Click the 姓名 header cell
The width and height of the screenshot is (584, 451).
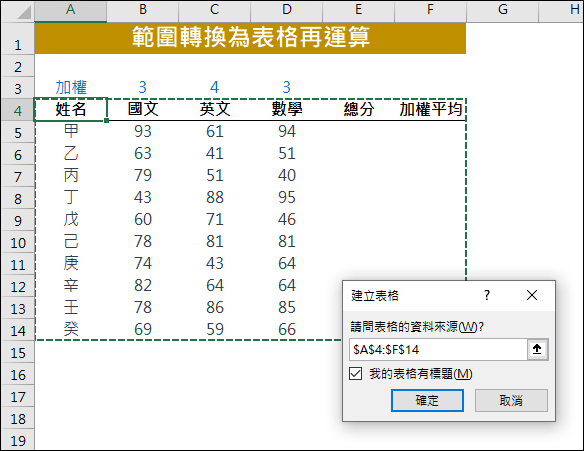[71, 109]
